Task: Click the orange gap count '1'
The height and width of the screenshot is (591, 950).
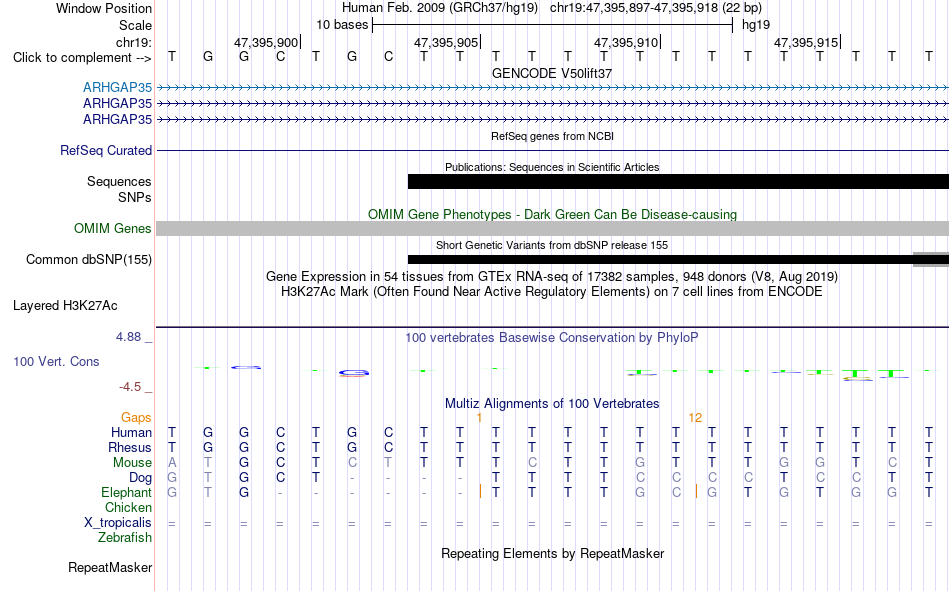Action: [x=479, y=418]
